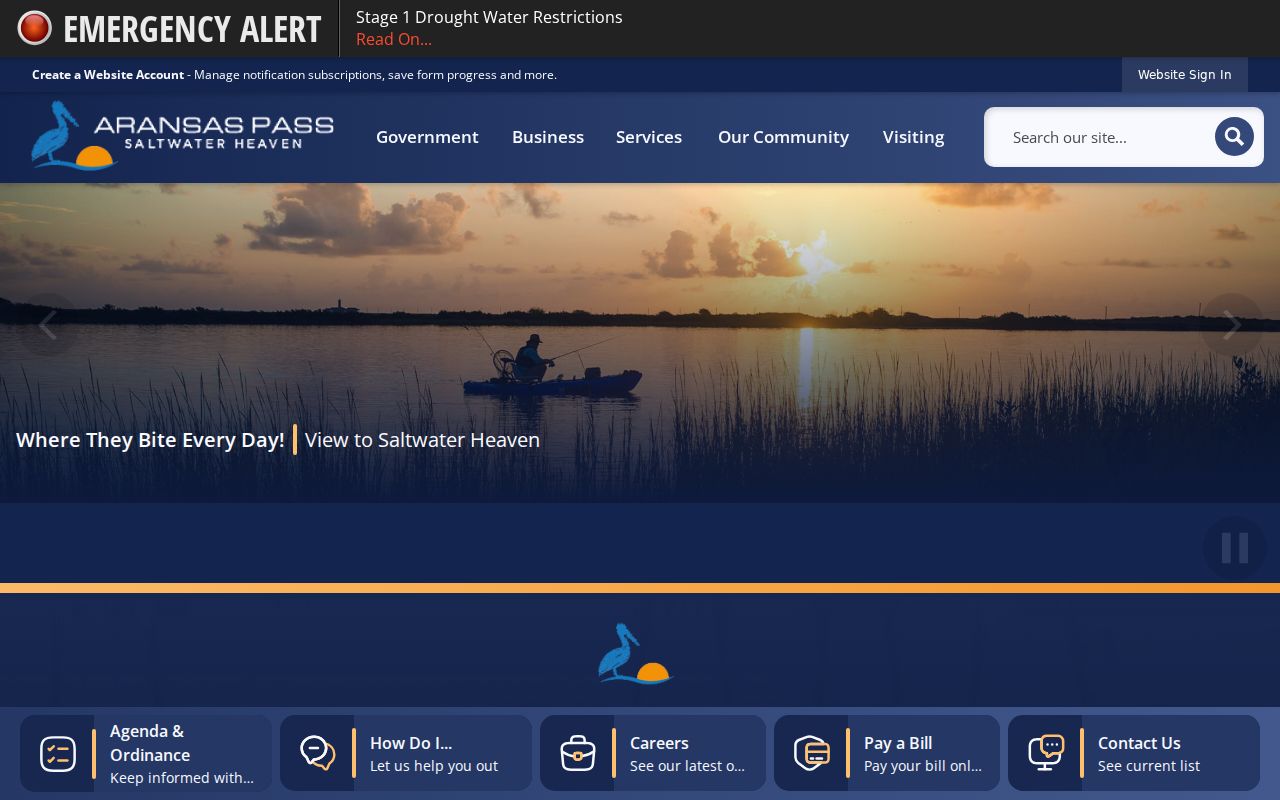Image resolution: width=1280 pixels, height=800 pixels.
Task: Click the How Do I chat bubbles icon
Action: pyautogui.click(x=318, y=753)
